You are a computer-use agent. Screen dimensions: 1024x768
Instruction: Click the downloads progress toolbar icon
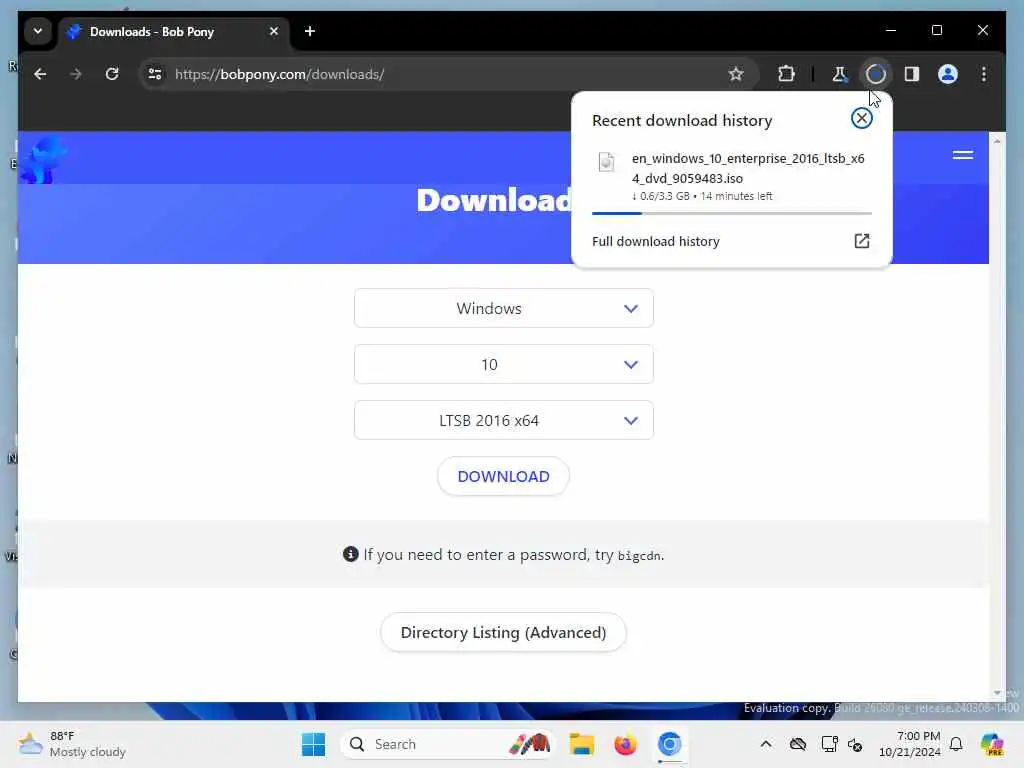point(876,74)
